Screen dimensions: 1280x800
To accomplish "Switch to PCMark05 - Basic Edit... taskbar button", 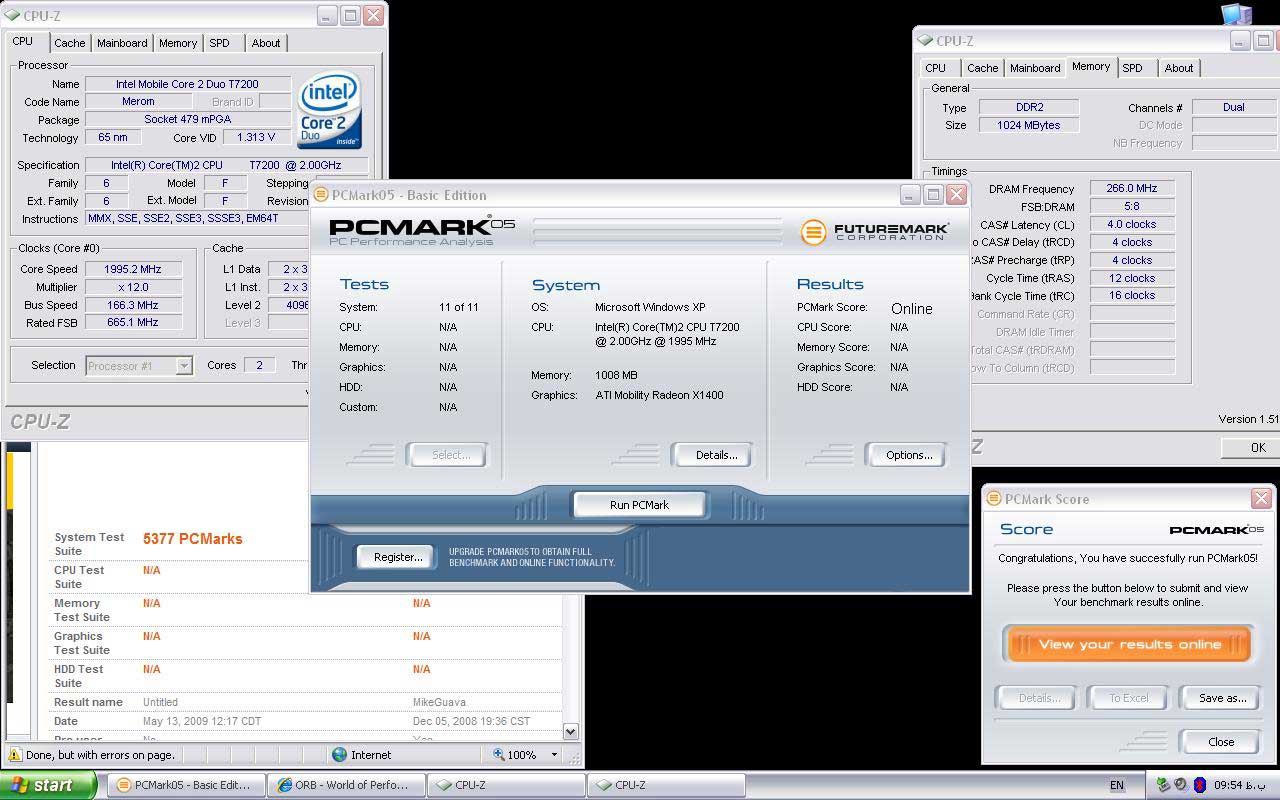I will (x=187, y=785).
